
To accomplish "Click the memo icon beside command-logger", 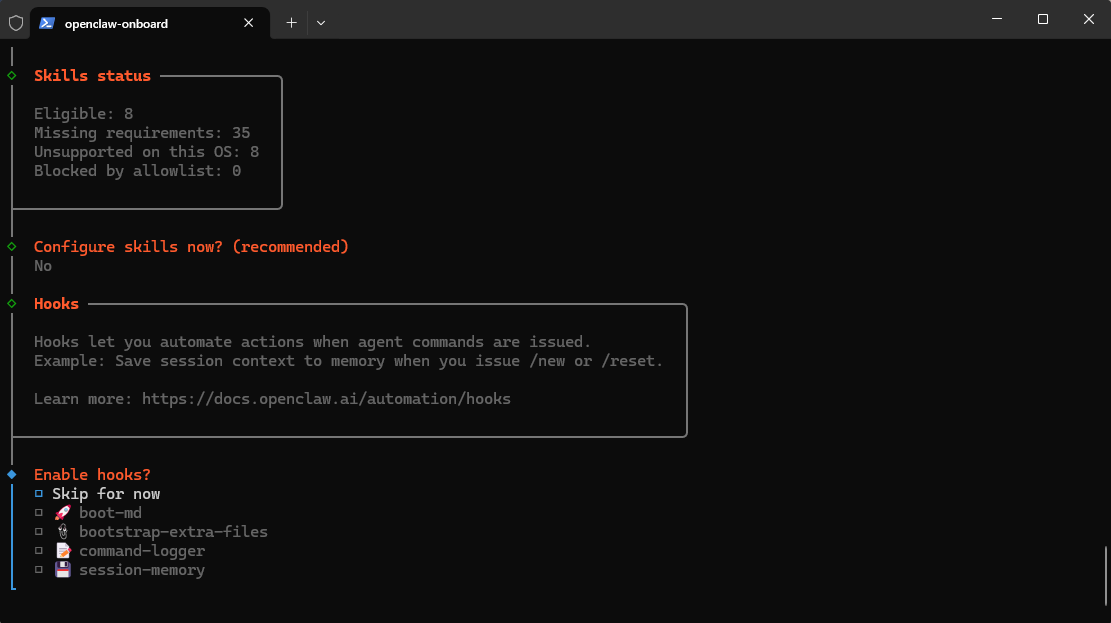I will point(62,551).
